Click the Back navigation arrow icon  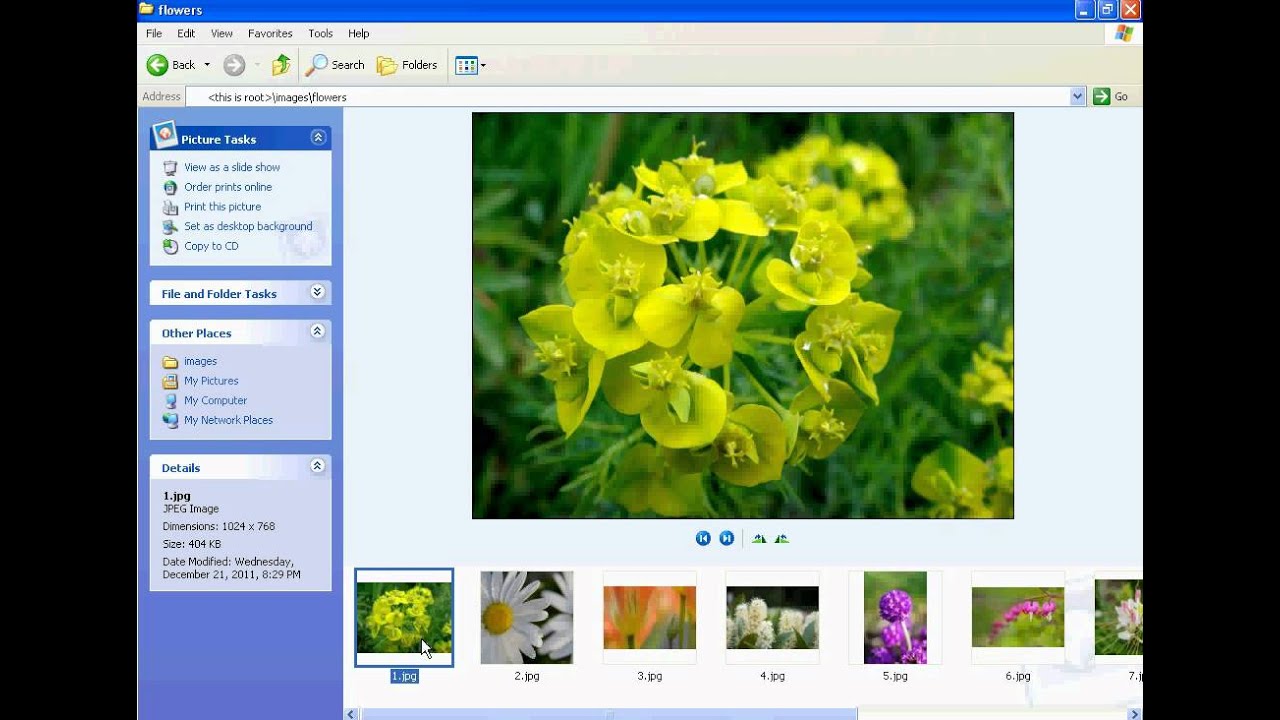click(x=157, y=65)
